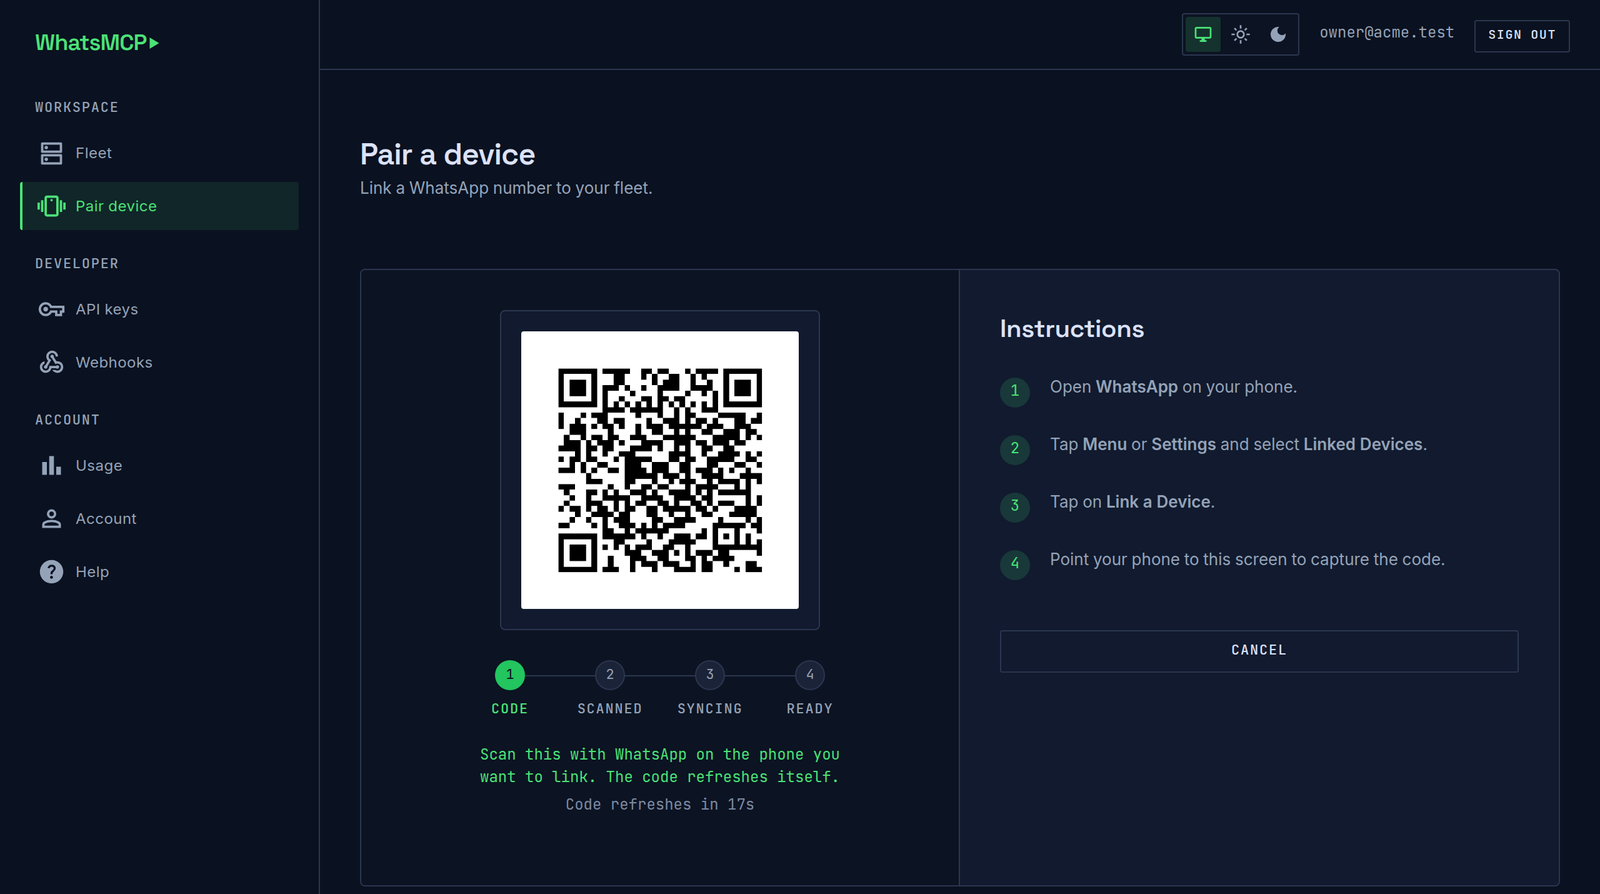
Task: Cancel the device pairing
Action: tap(1259, 651)
